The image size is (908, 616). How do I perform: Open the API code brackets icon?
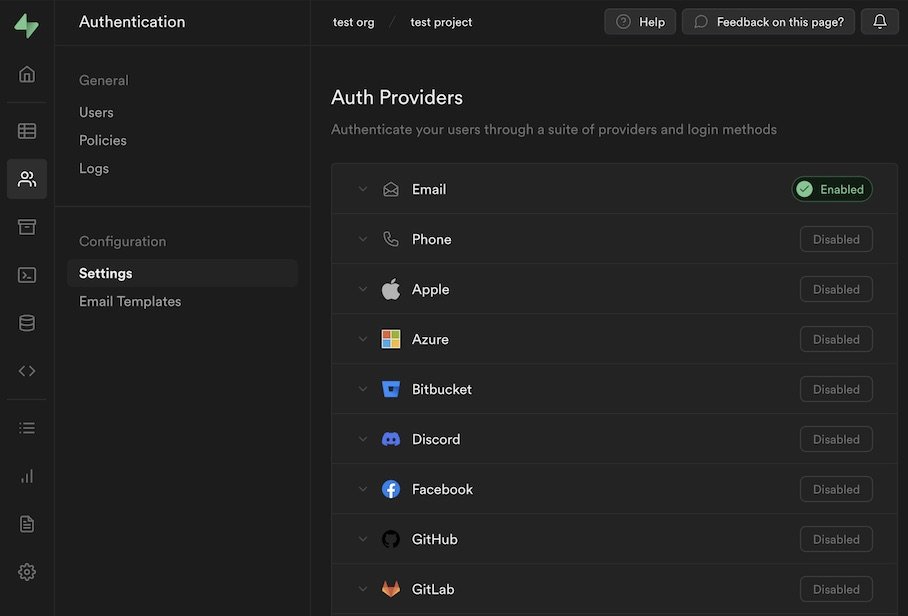pyautogui.click(x=27, y=371)
